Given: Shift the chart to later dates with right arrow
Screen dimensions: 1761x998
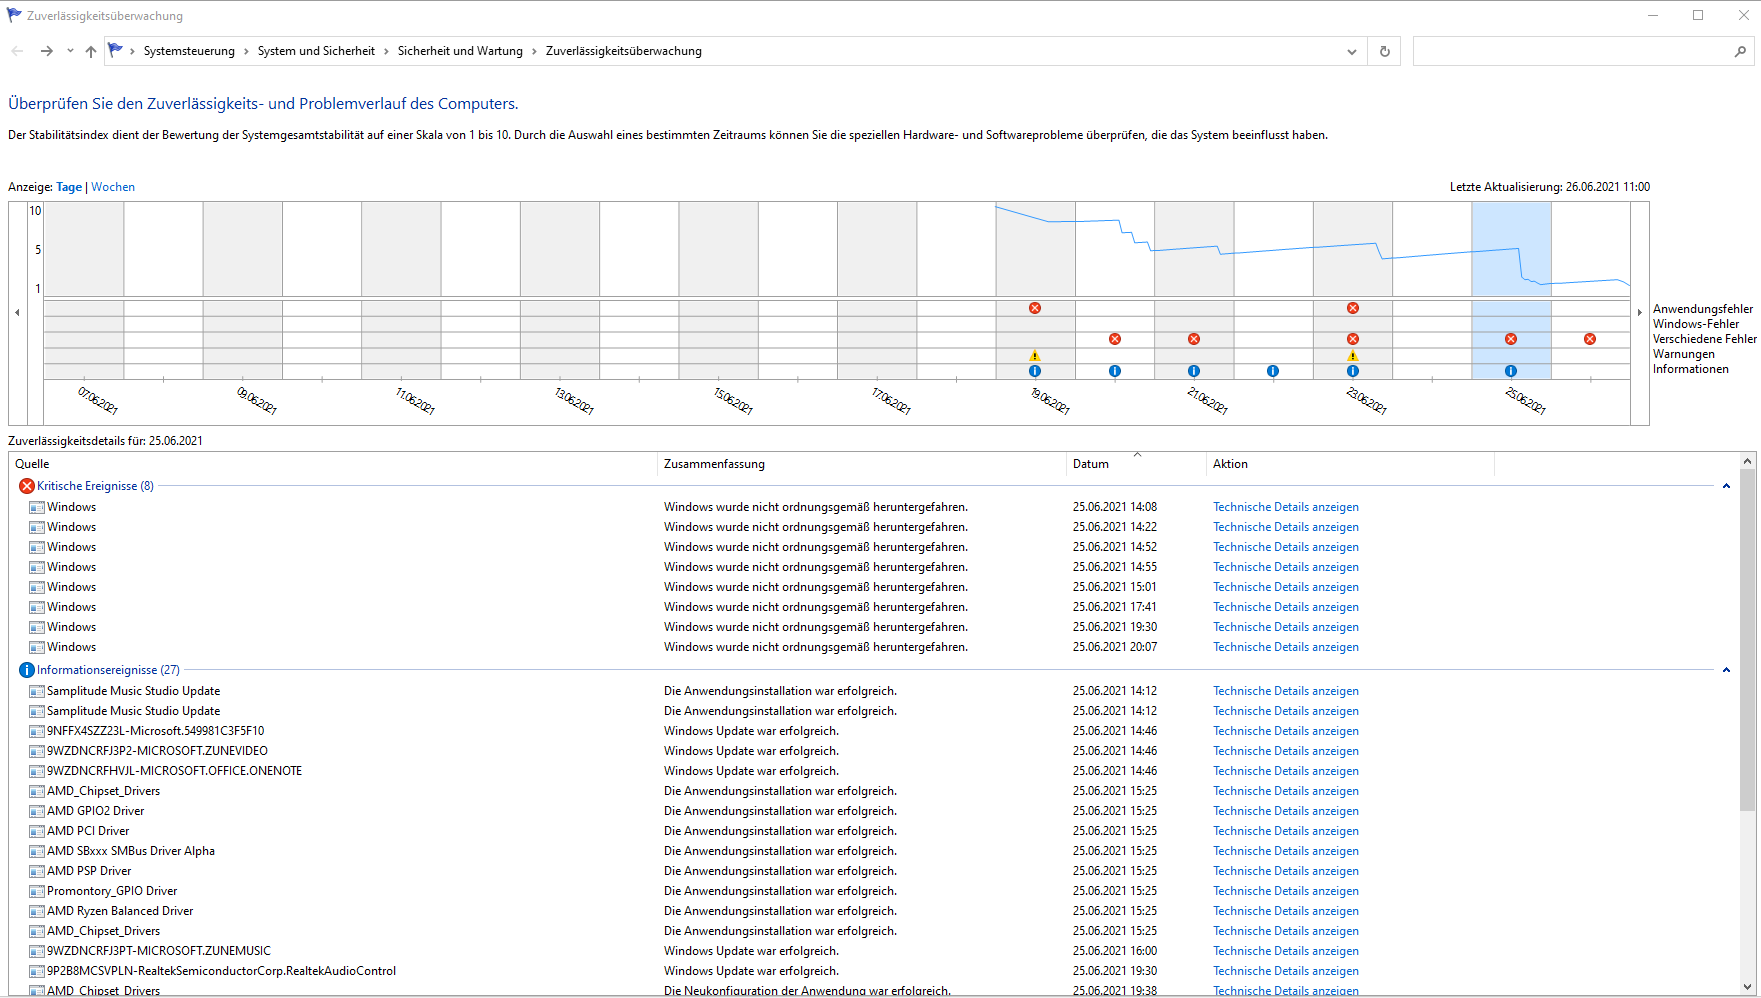Looking at the screenshot, I should (1640, 313).
